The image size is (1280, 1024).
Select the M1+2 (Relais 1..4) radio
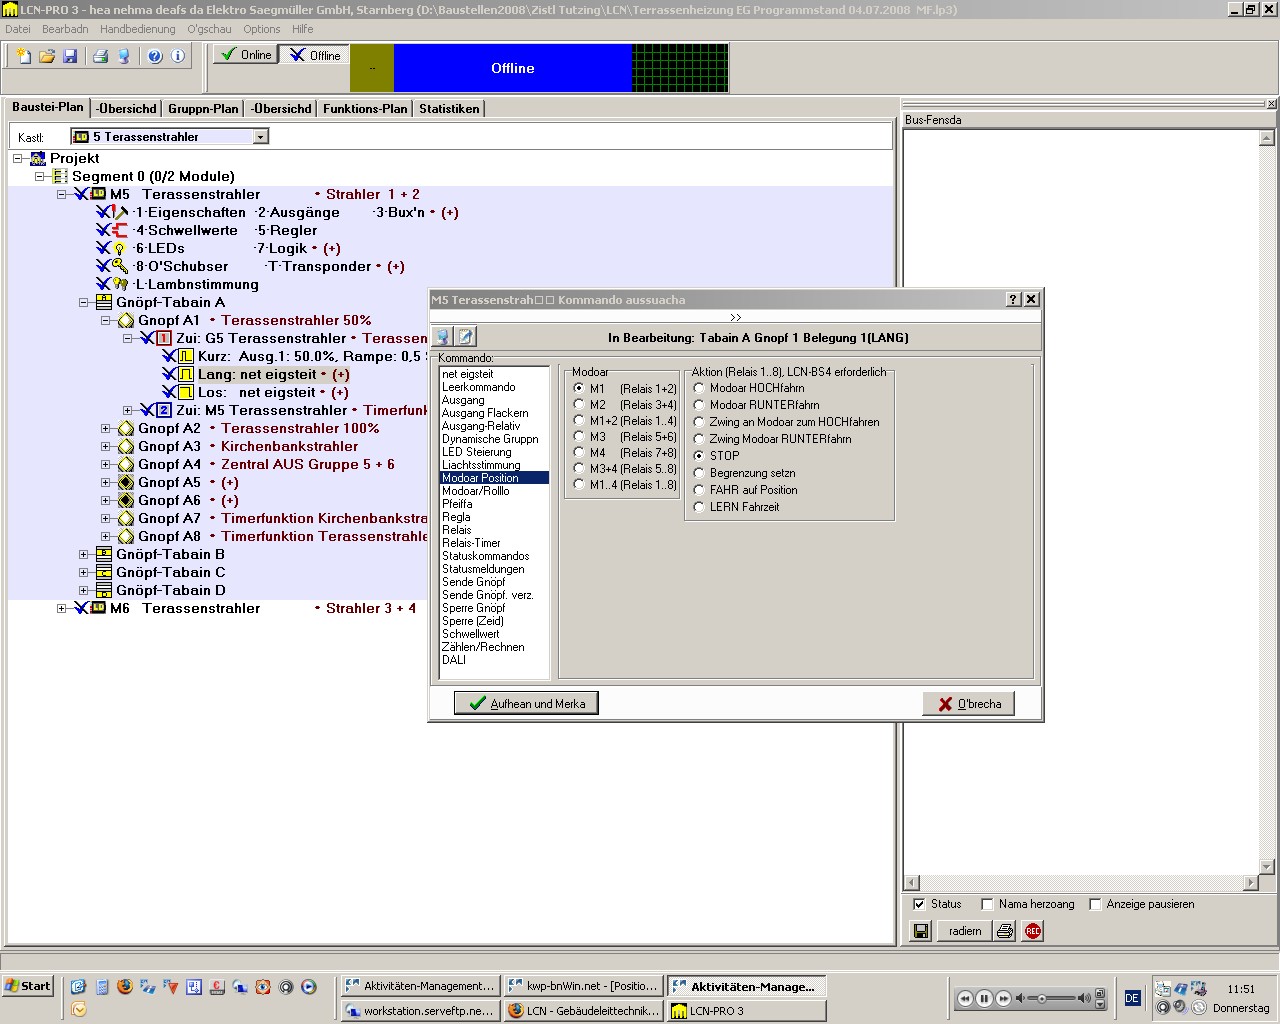coord(579,420)
